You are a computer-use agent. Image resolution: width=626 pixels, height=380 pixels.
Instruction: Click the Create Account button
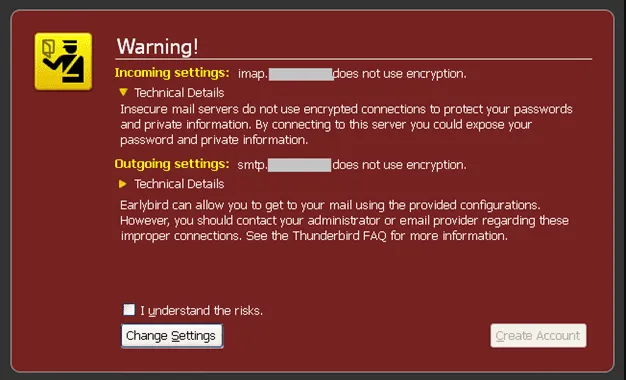point(538,336)
